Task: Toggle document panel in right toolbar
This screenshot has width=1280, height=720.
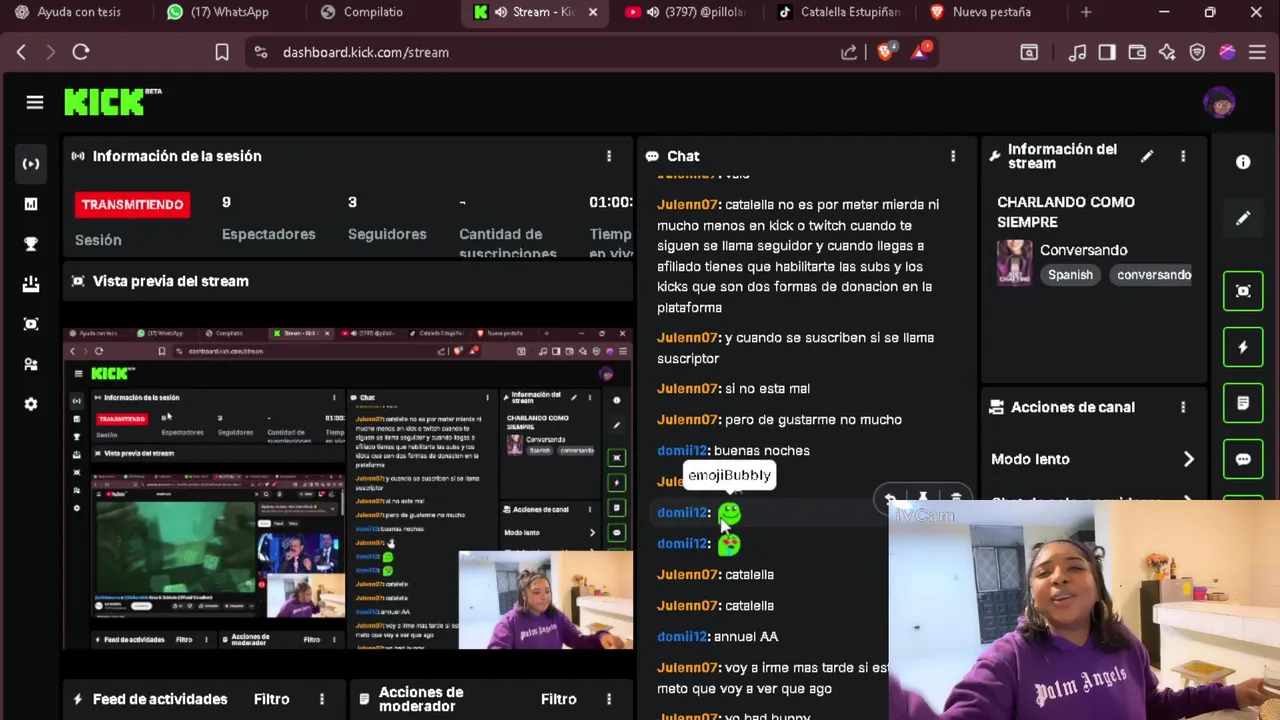Action: pyautogui.click(x=1243, y=403)
